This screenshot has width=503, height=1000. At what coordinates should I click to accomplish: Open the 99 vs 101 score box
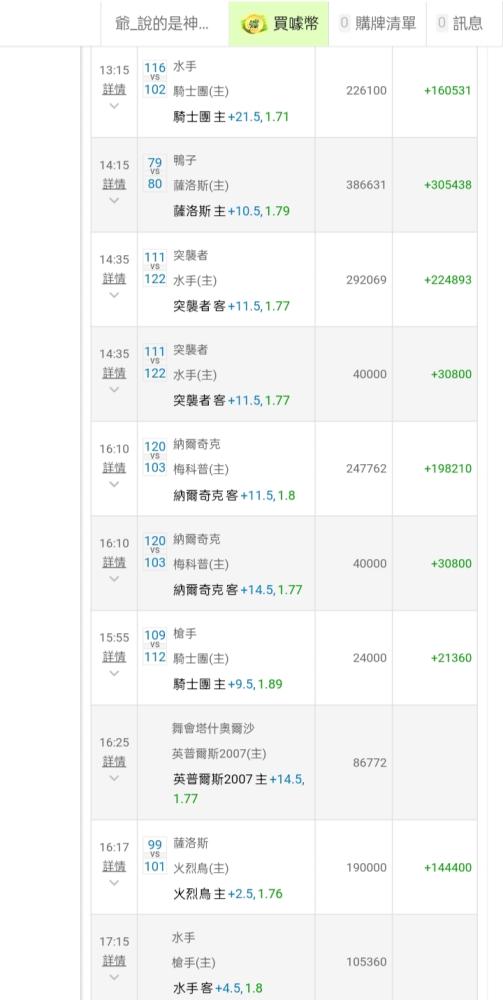pyautogui.click(x=155, y=856)
